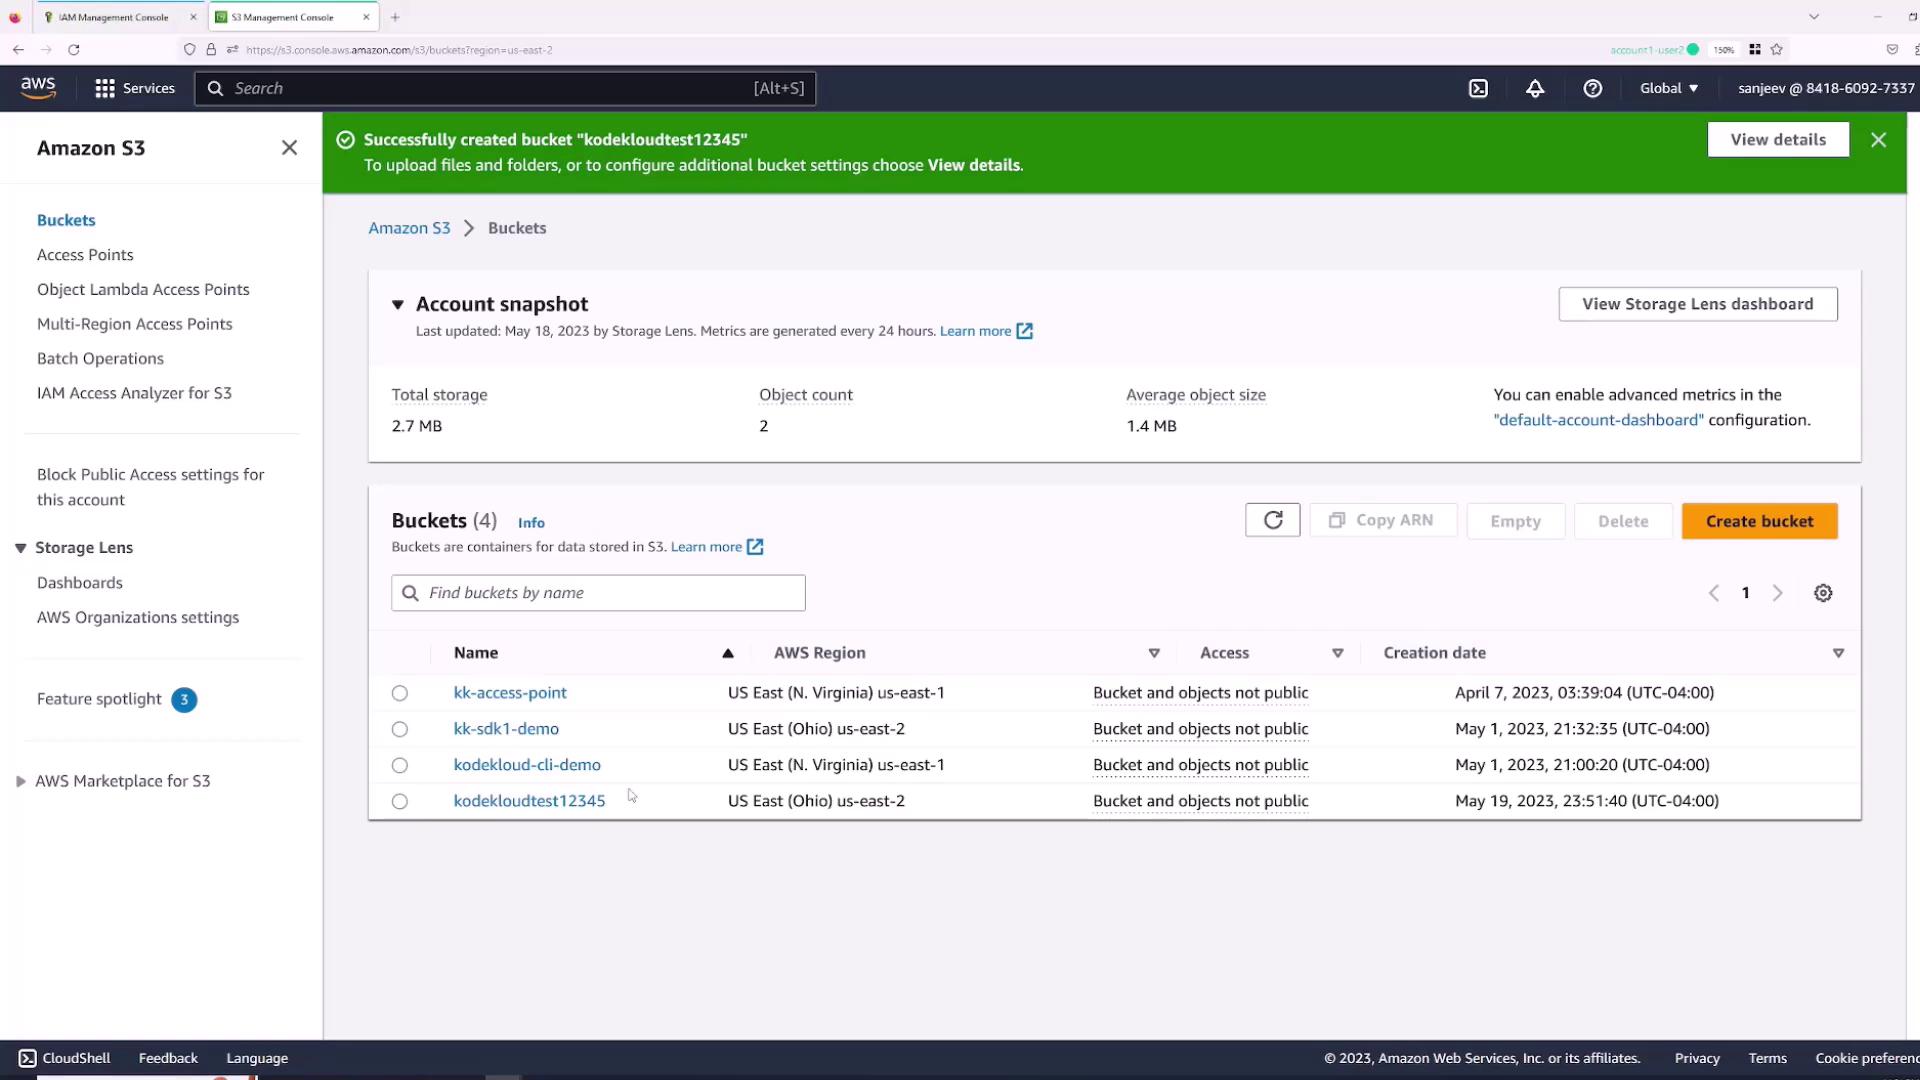Screen dimensions: 1920x1080
Task: Open the kk-sdk1-demo bucket link
Action: (x=506, y=729)
